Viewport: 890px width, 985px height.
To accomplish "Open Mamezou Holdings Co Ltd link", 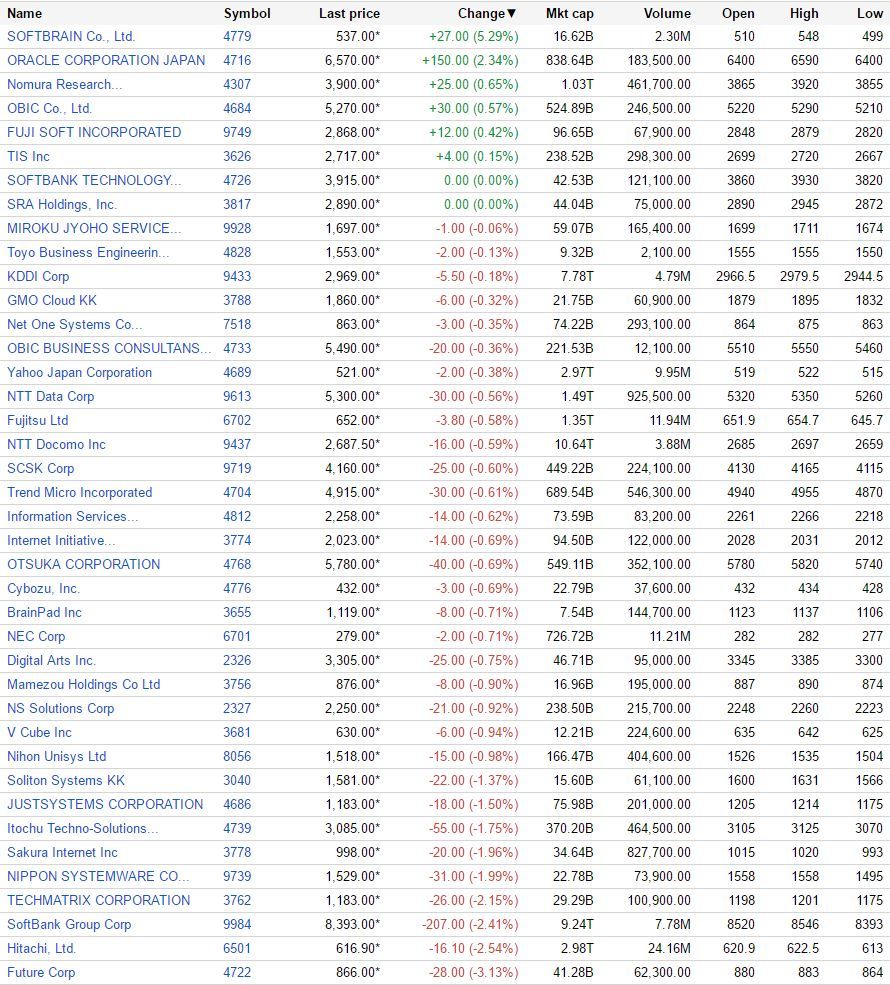I will (84, 685).
